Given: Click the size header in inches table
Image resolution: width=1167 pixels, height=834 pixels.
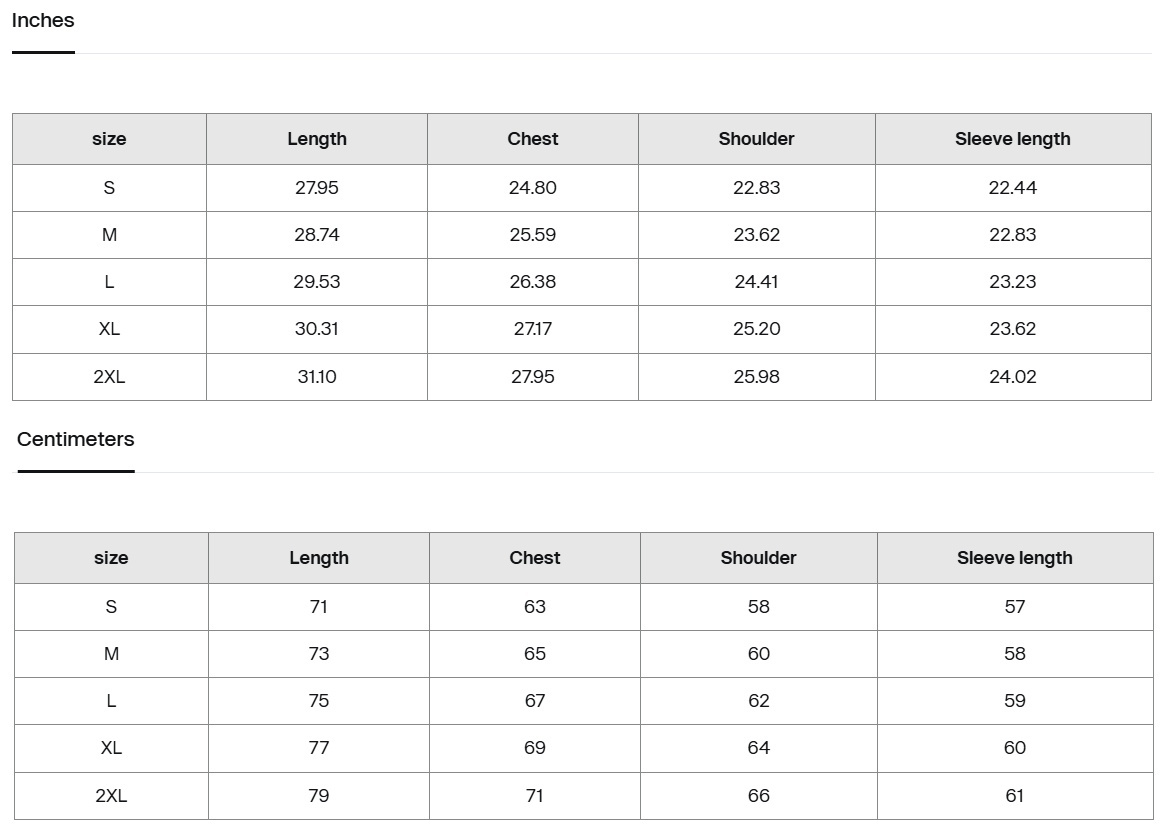Looking at the screenshot, I should tap(109, 139).
